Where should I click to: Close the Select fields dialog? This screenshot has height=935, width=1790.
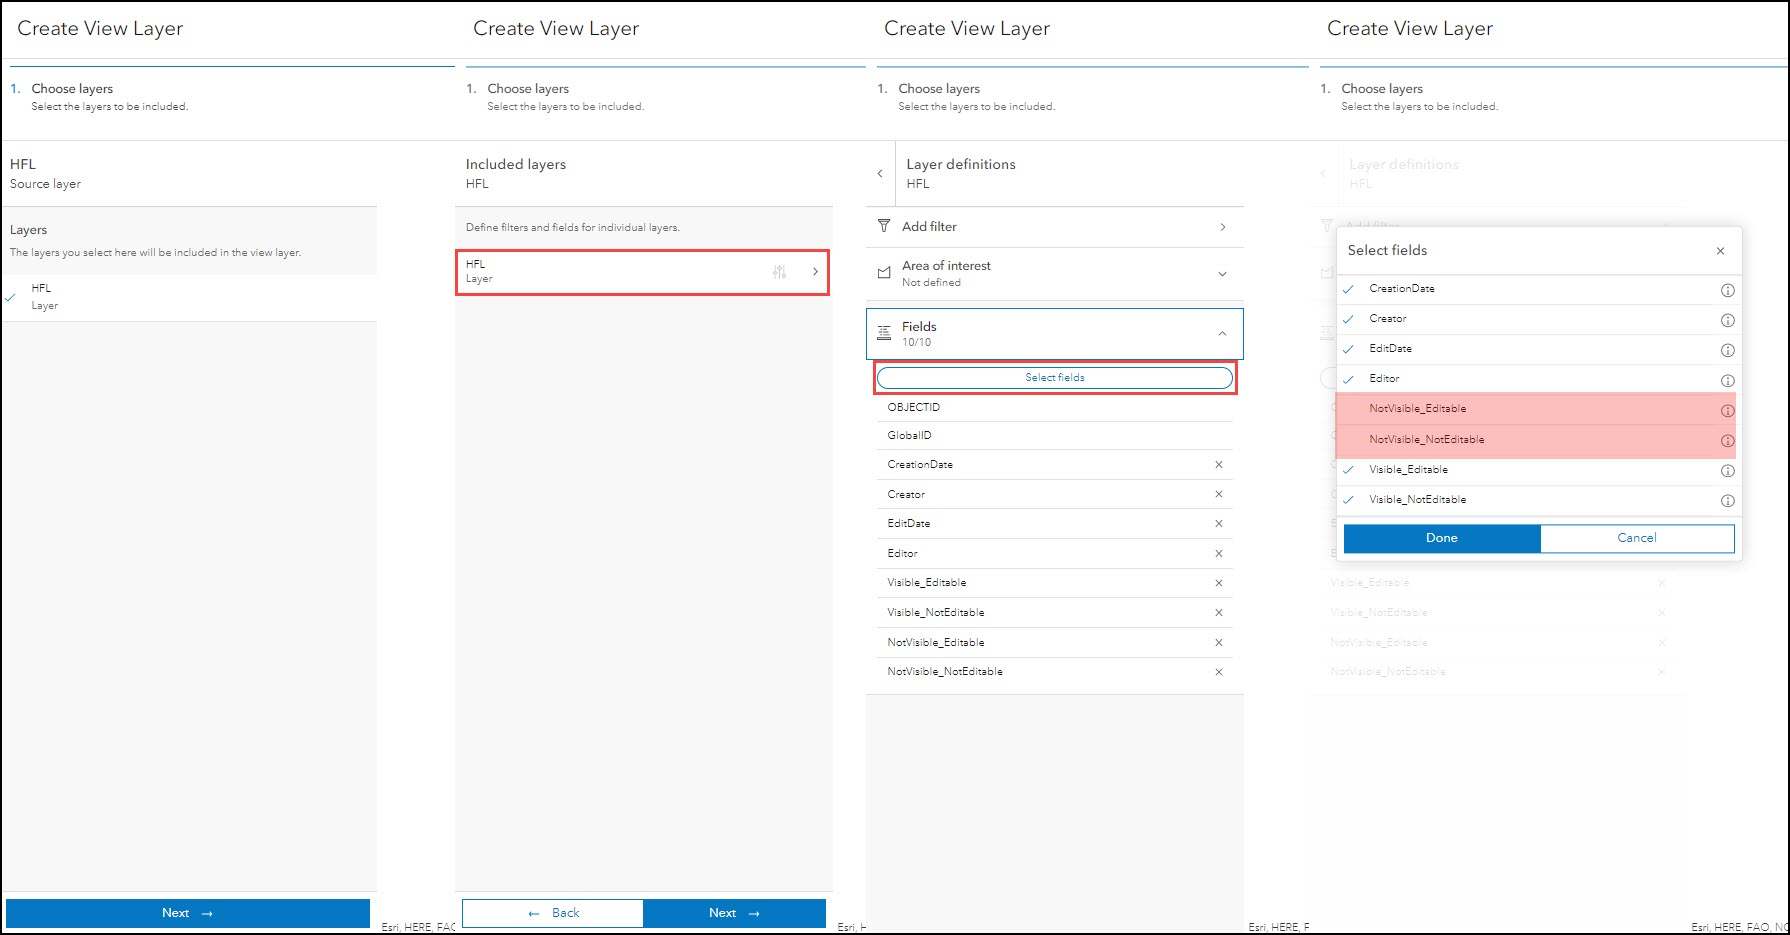coord(1720,251)
